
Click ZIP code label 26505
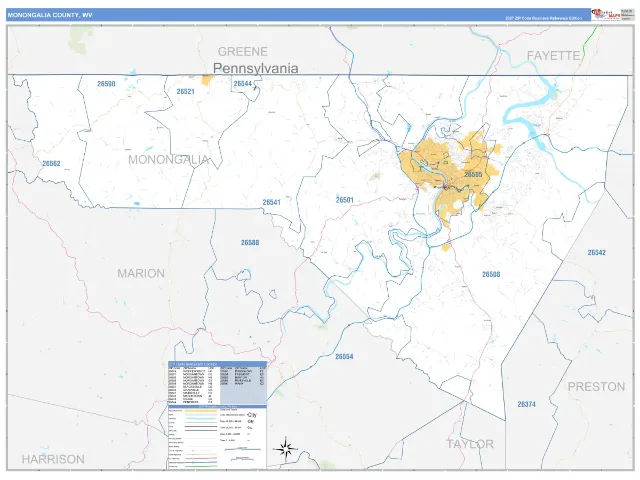point(473,175)
